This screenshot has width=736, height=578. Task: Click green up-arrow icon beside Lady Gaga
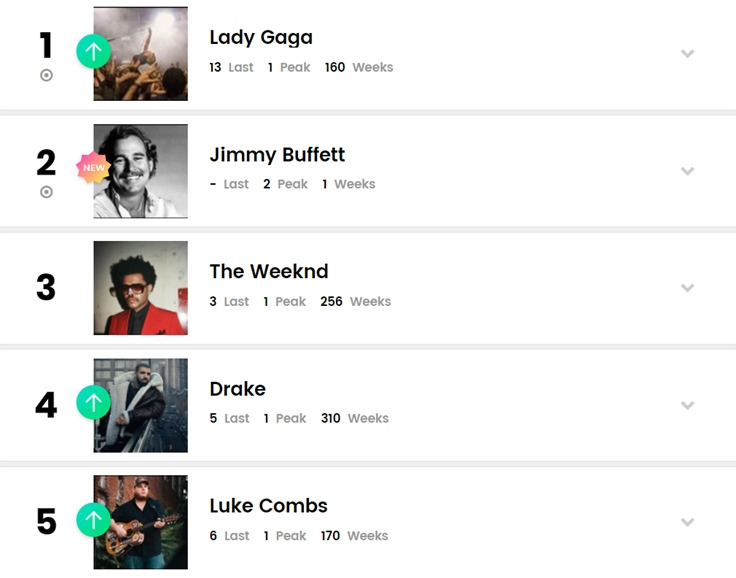coord(93,51)
